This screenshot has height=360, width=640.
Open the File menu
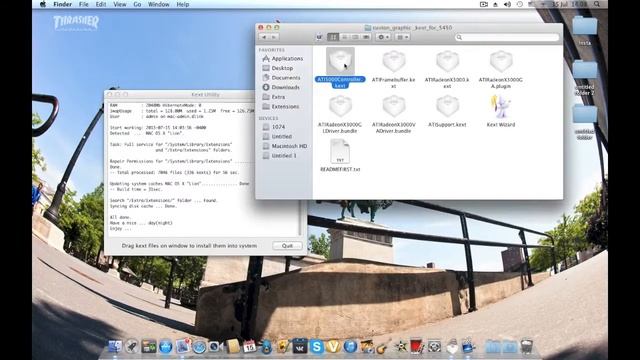point(84,4)
